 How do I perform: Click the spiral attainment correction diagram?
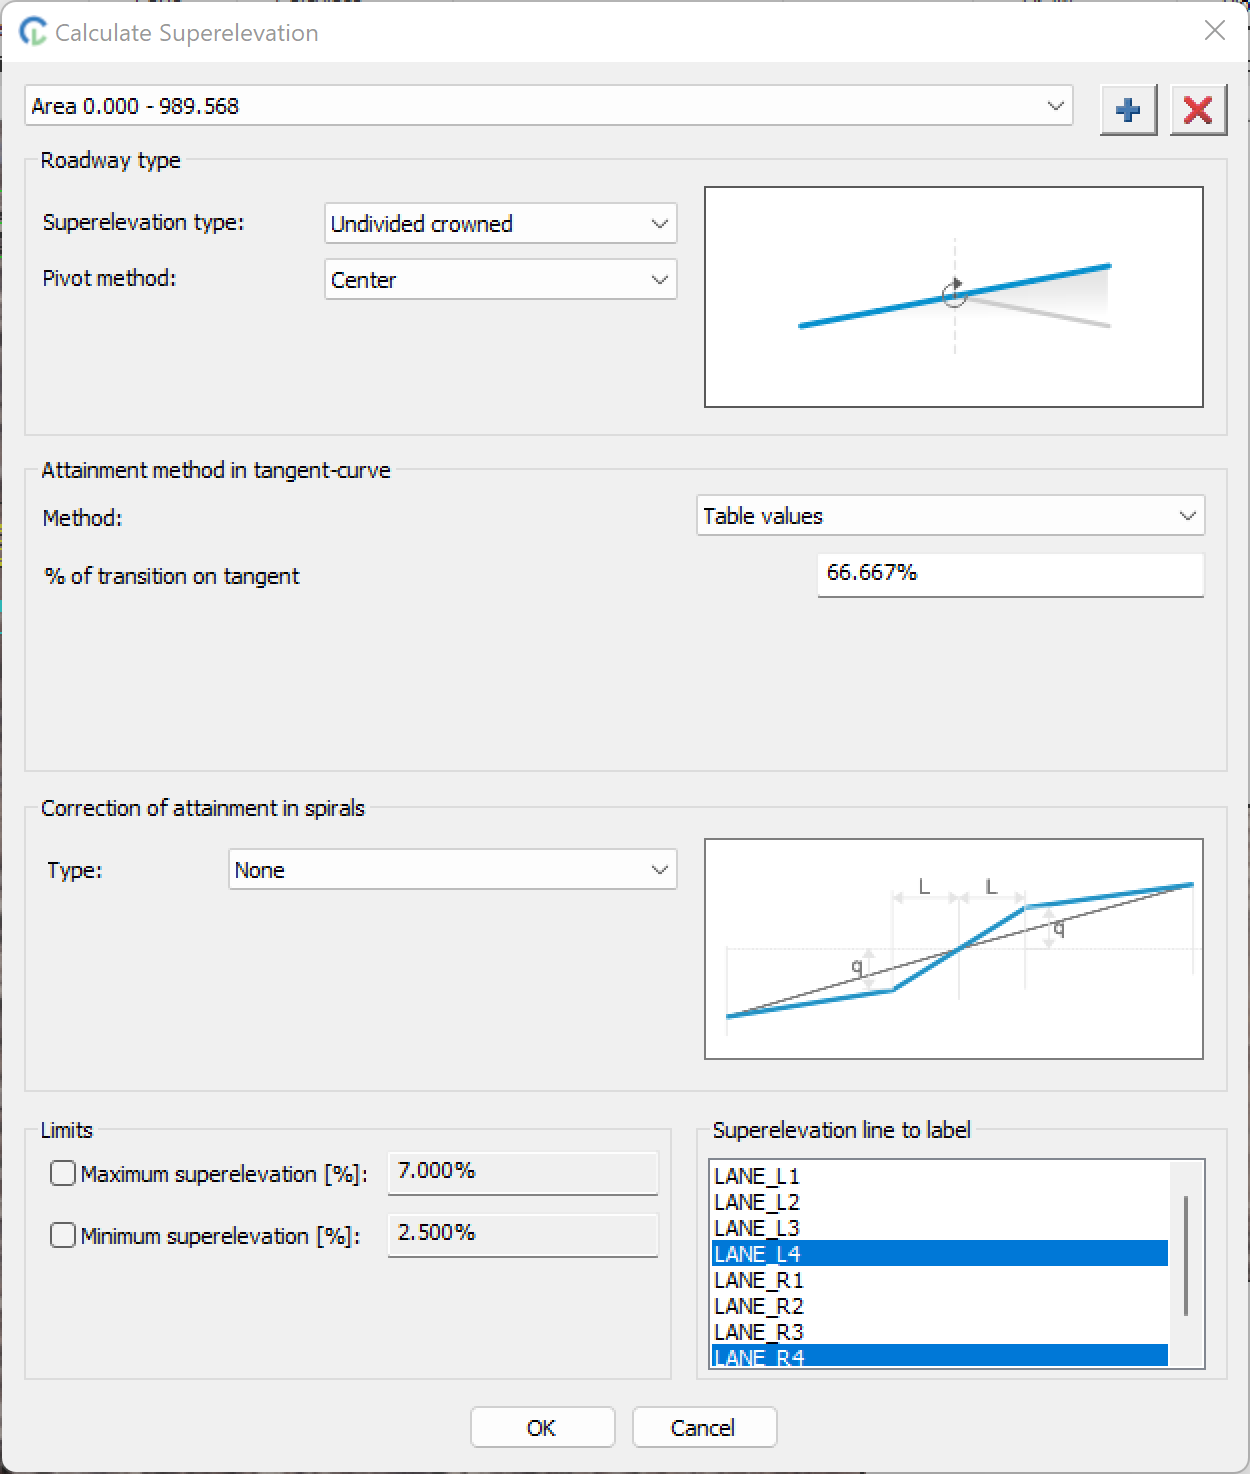[x=953, y=948]
